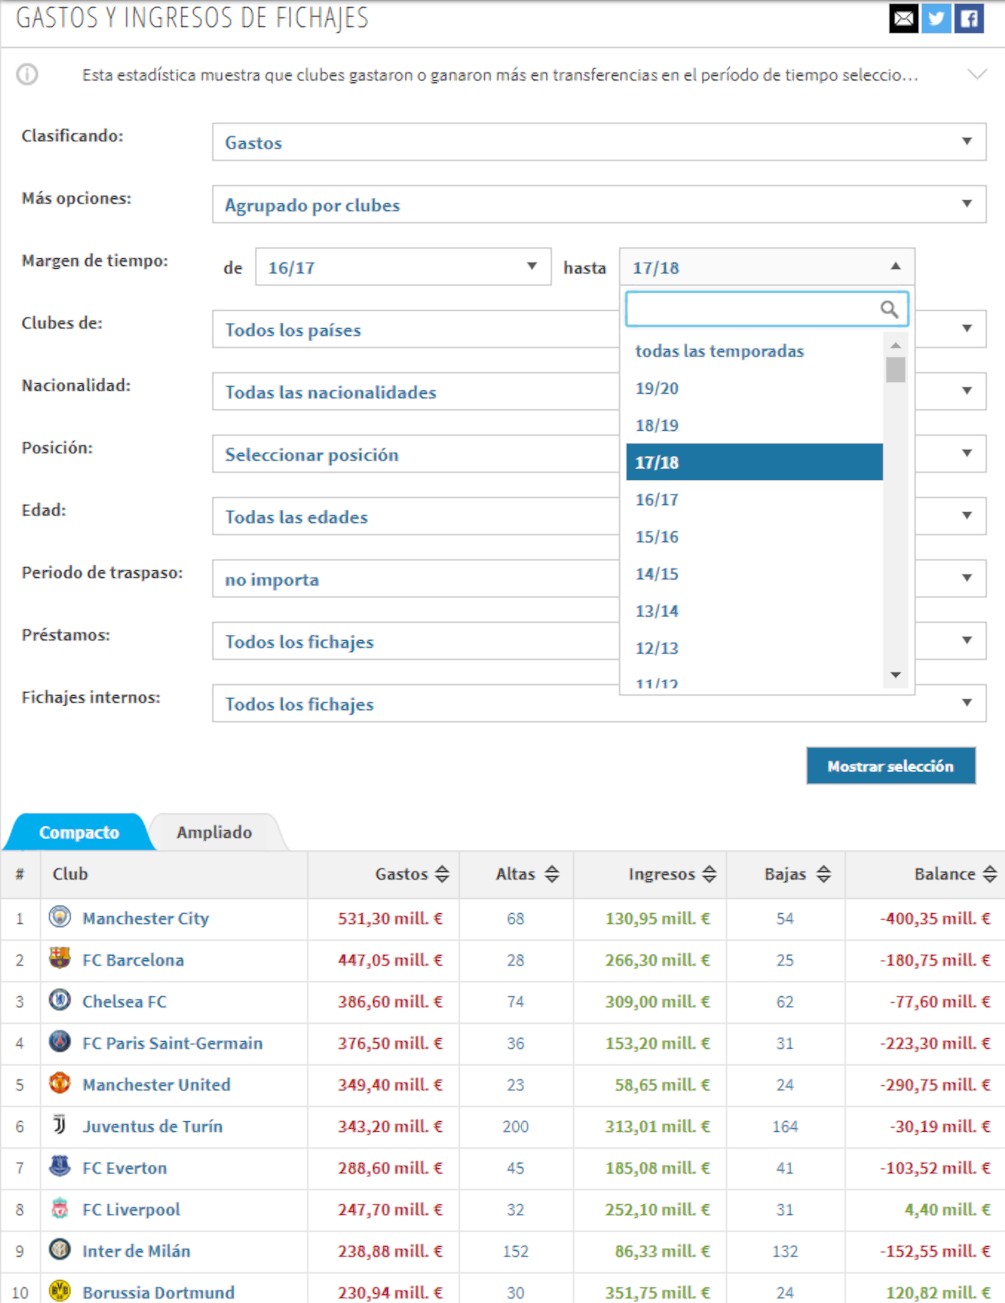This screenshot has height=1303, width=1005.
Task: Click the FC Barcelona club crest
Action: (x=60, y=959)
